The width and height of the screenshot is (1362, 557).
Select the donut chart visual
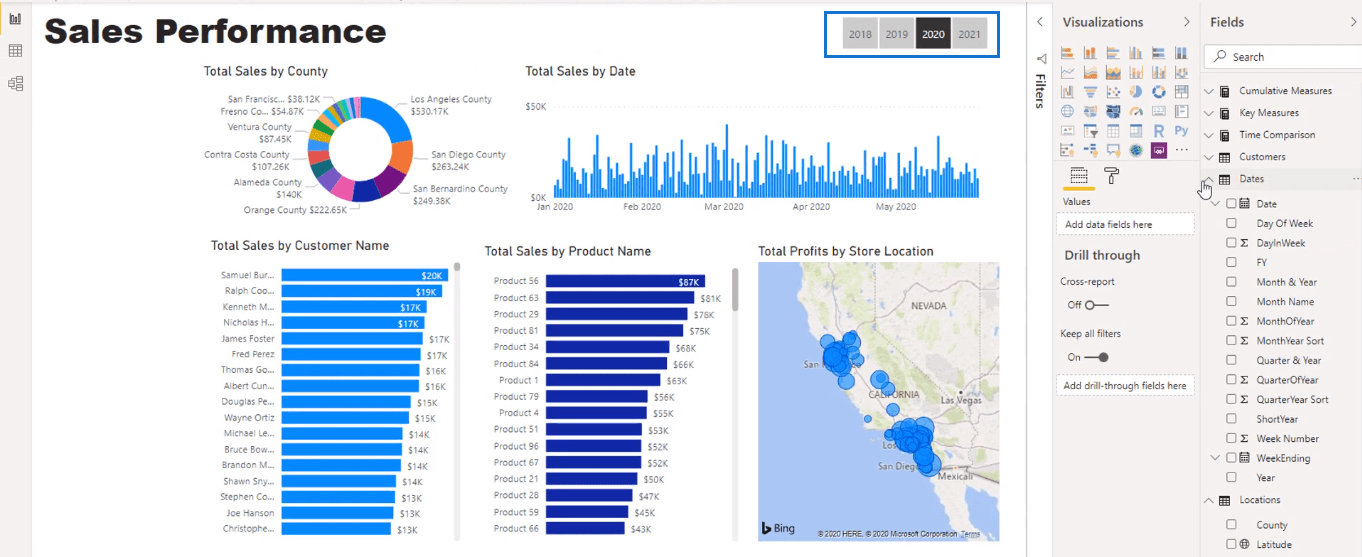tap(1159, 92)
